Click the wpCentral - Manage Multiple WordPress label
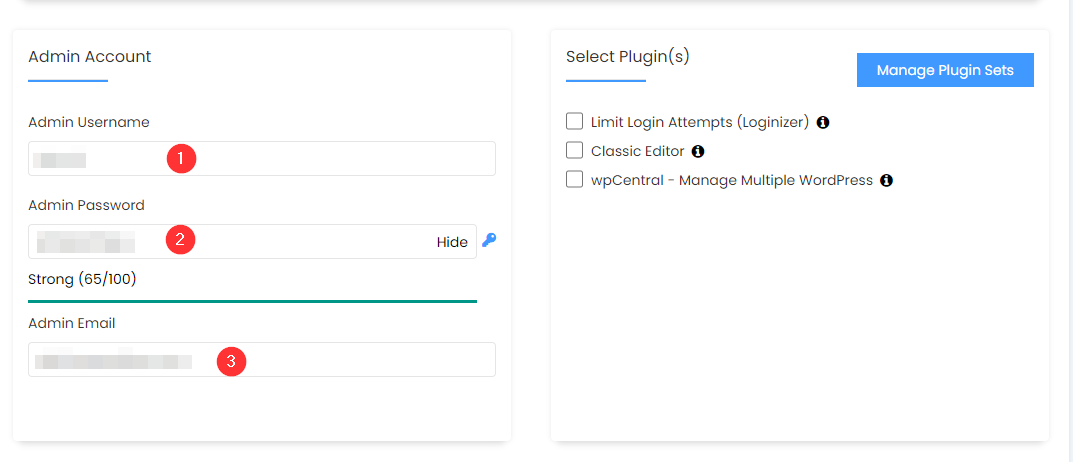This screenshot has height=462, width=1073. coord(731,181)
